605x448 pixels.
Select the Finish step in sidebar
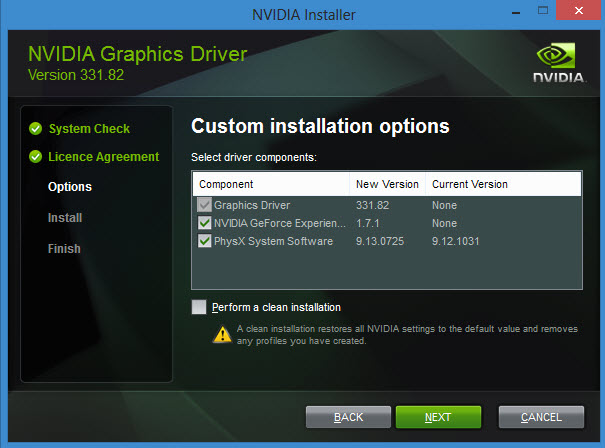64,248
